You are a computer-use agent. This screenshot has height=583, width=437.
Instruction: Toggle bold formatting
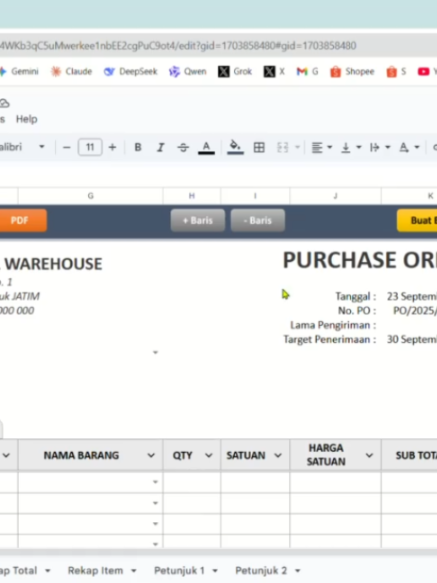pos(138,148)
